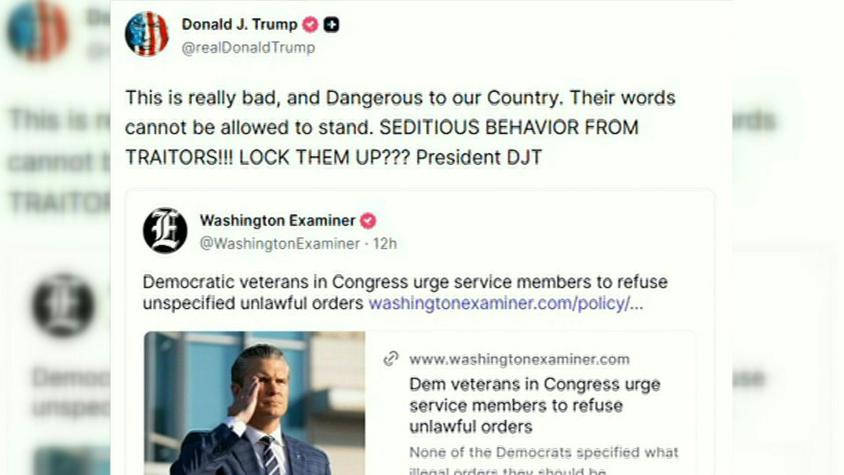The image size is (844, 475).
Task: Click the blurred background Examiner logo on the left
Action: 63,305
